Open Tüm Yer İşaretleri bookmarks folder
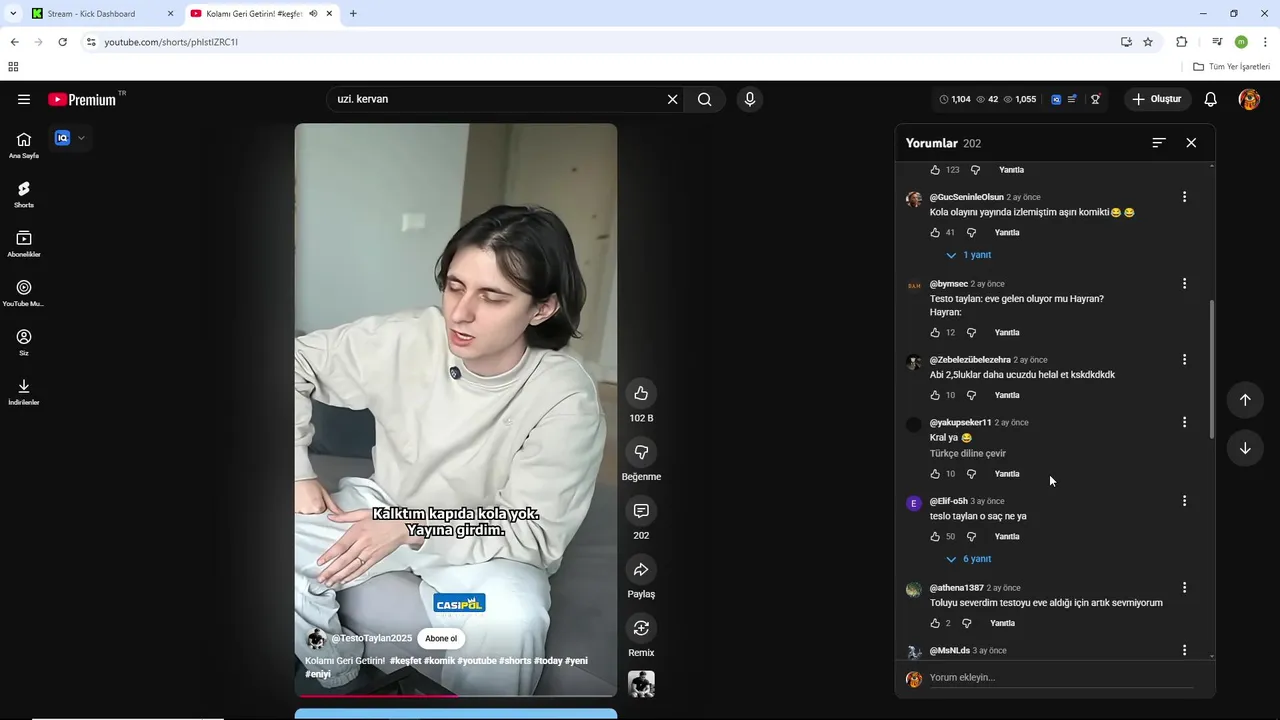1280x720 pixels. coord(1232,67)
